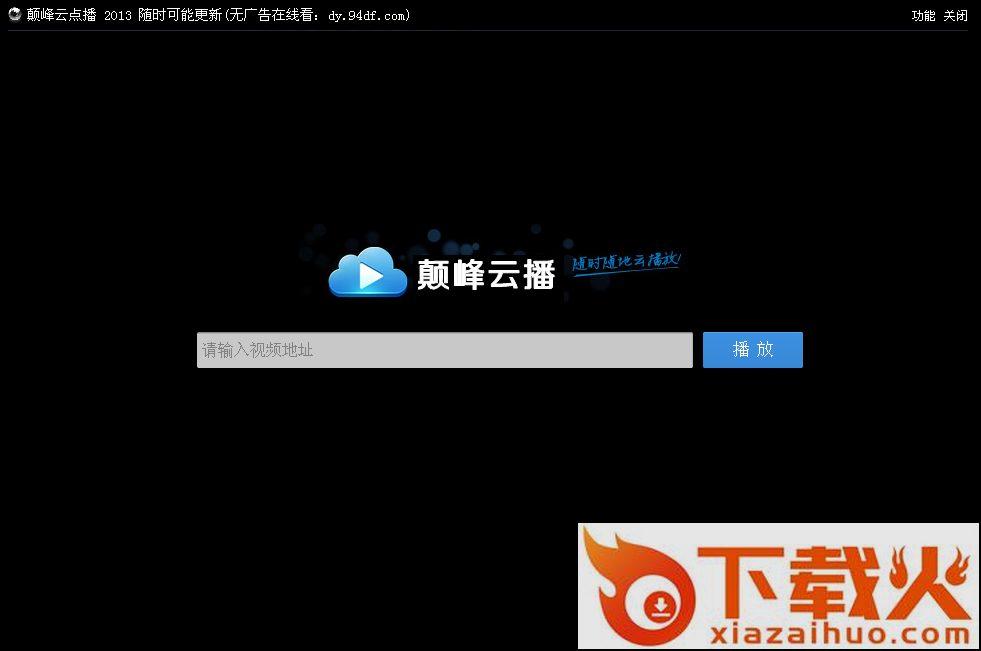Focus the 请输入视频地址 video address field
The height and width of the screenshot is (651, 981).
[x=445, y=350]
